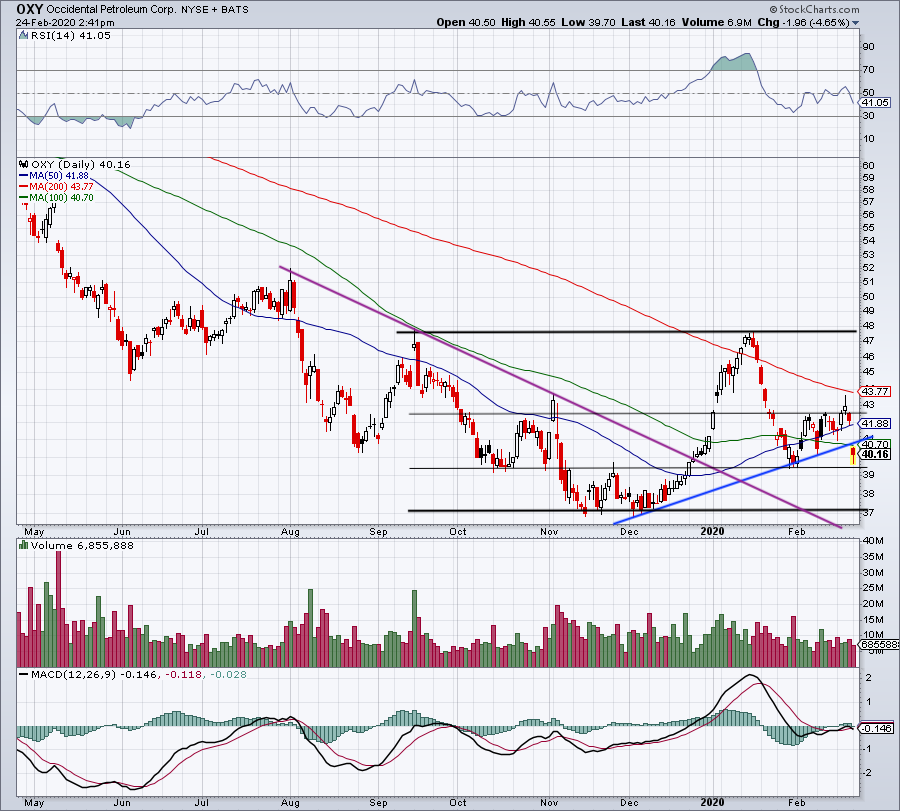Click the Feb label under the MACD panel
Viewport: 900px width, 811px height.
pyautogui.click(x=797, y=802)
